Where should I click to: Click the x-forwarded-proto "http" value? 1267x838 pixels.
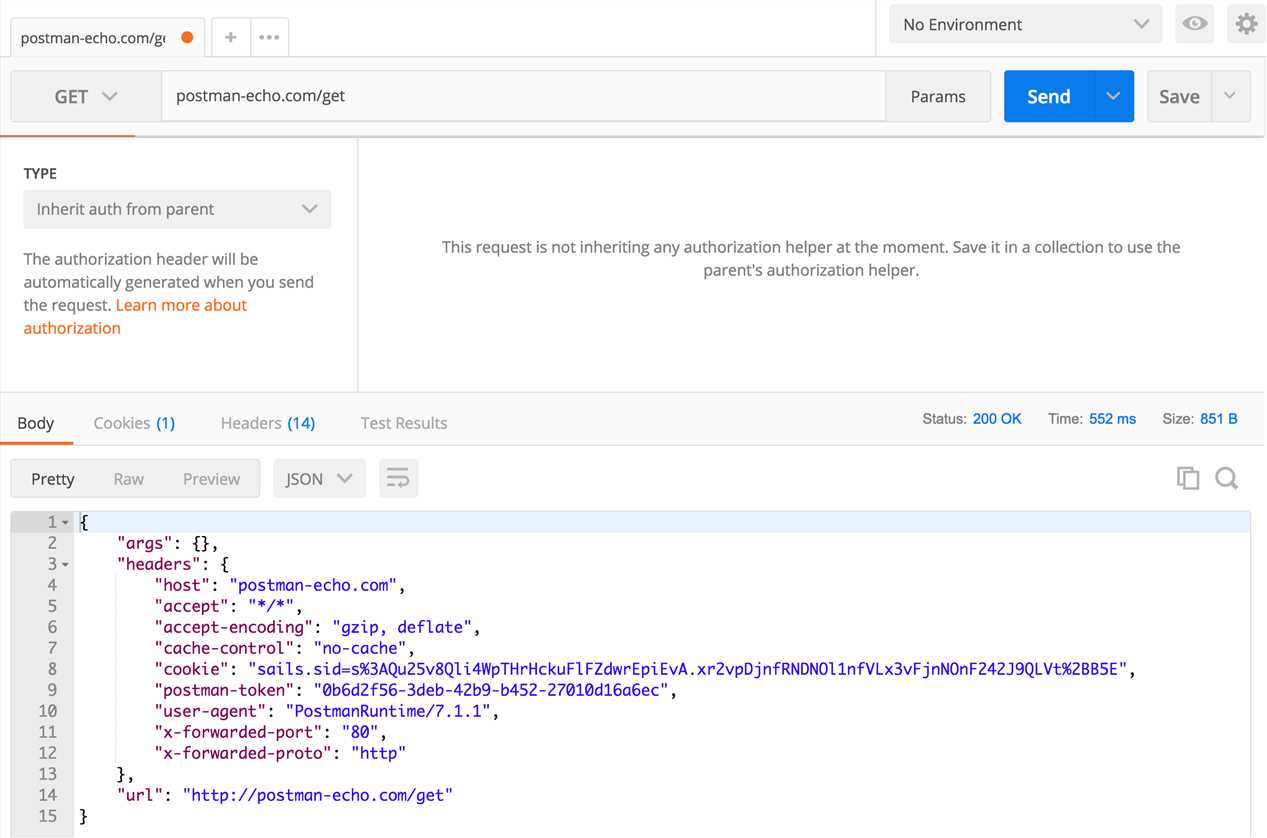pos(378,753)
